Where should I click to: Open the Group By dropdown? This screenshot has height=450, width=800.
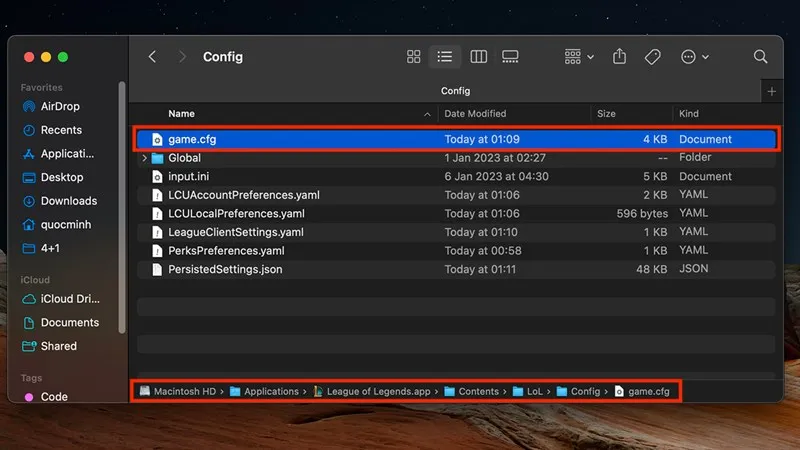pyautogui.click(x=578, y=57)
